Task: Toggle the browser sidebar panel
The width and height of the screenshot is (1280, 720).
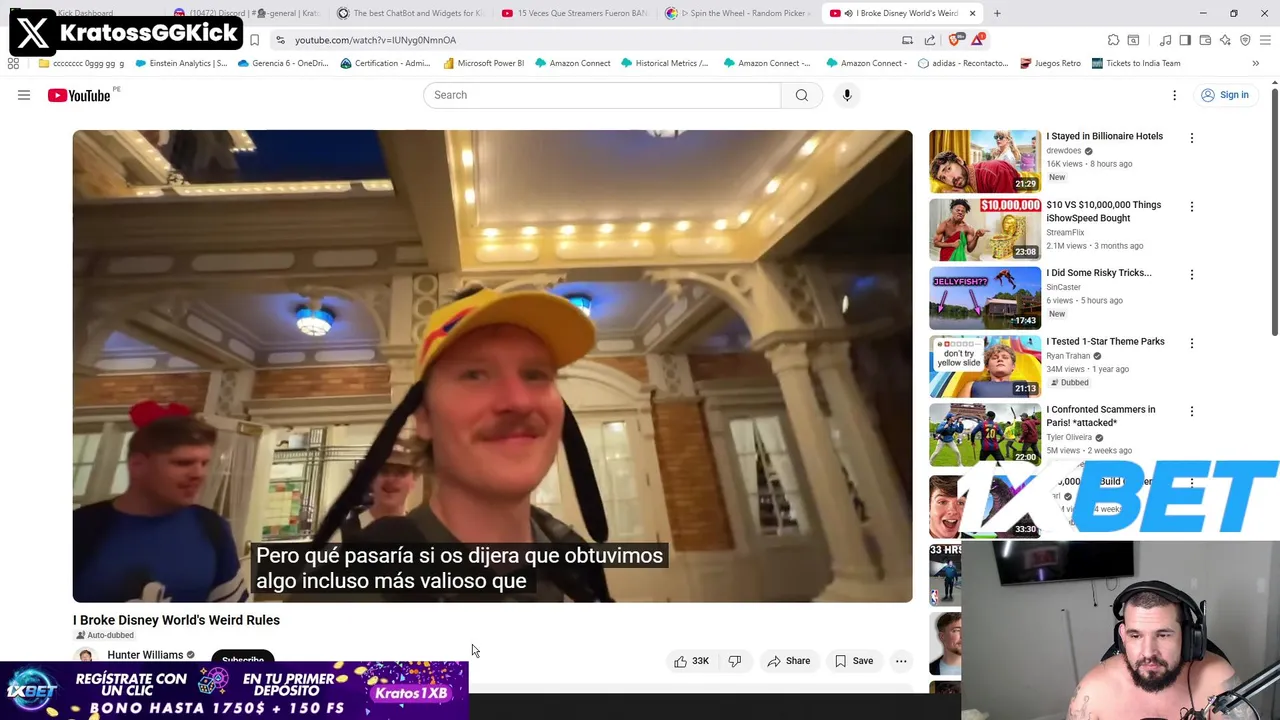Action: pyautogui.click(x=1185, y=40)
